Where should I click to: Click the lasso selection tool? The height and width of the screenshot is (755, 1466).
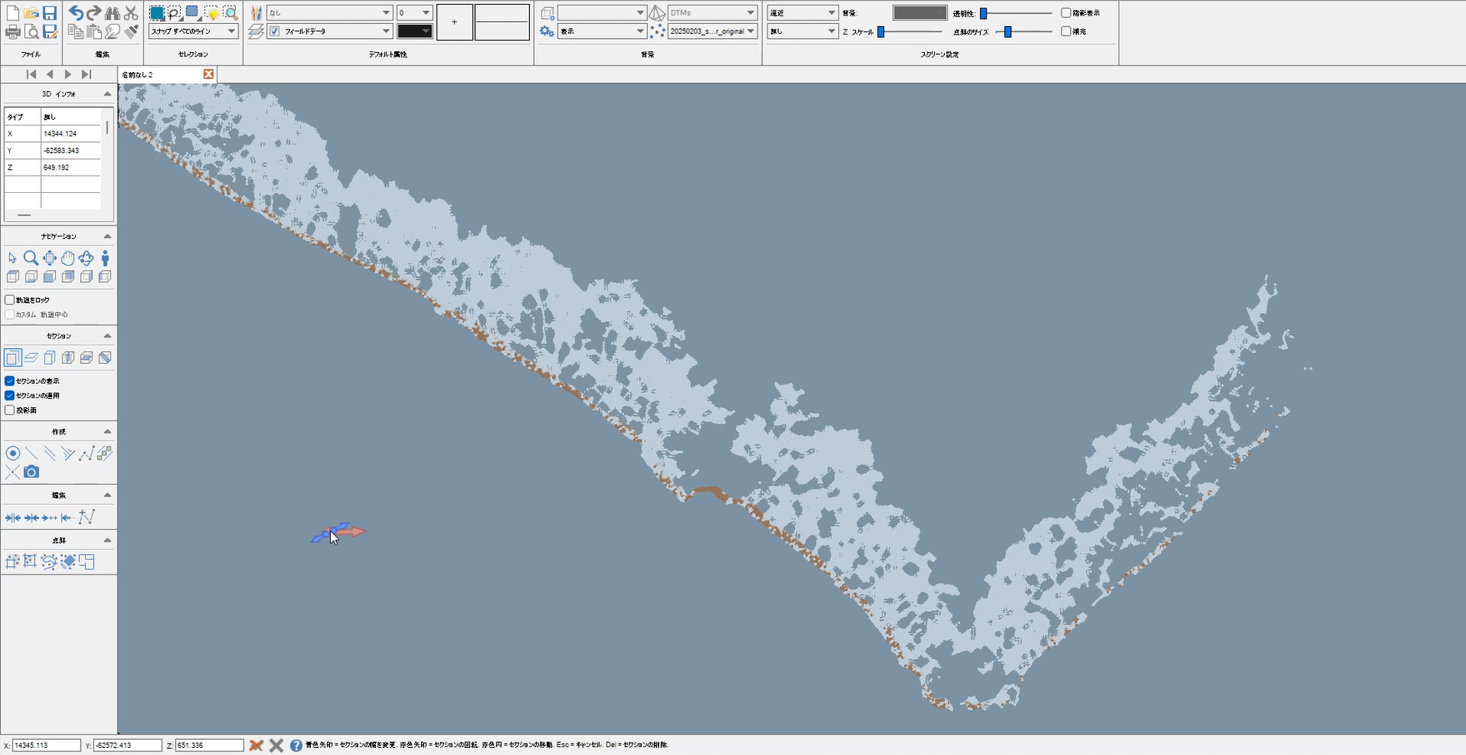pyautogui.click(x=175, y=13)
